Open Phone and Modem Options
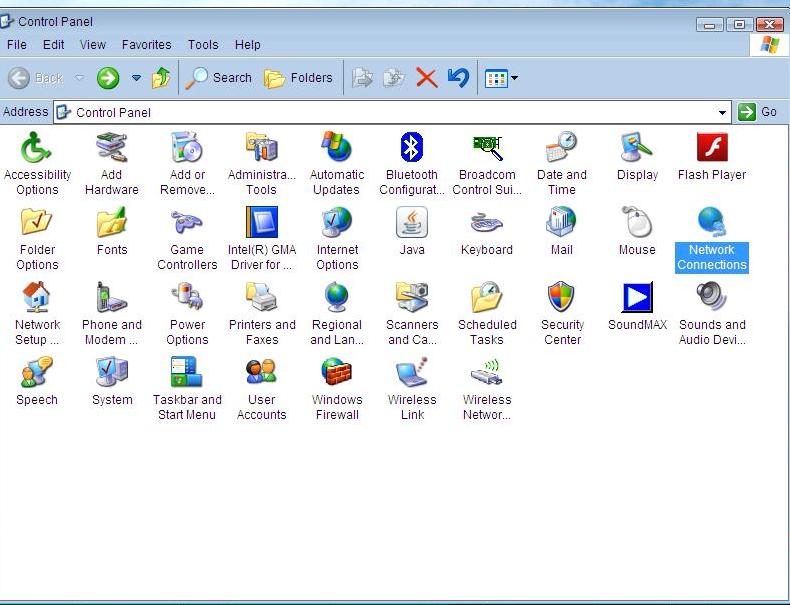790x605 pixels. (x=111, y=313)
